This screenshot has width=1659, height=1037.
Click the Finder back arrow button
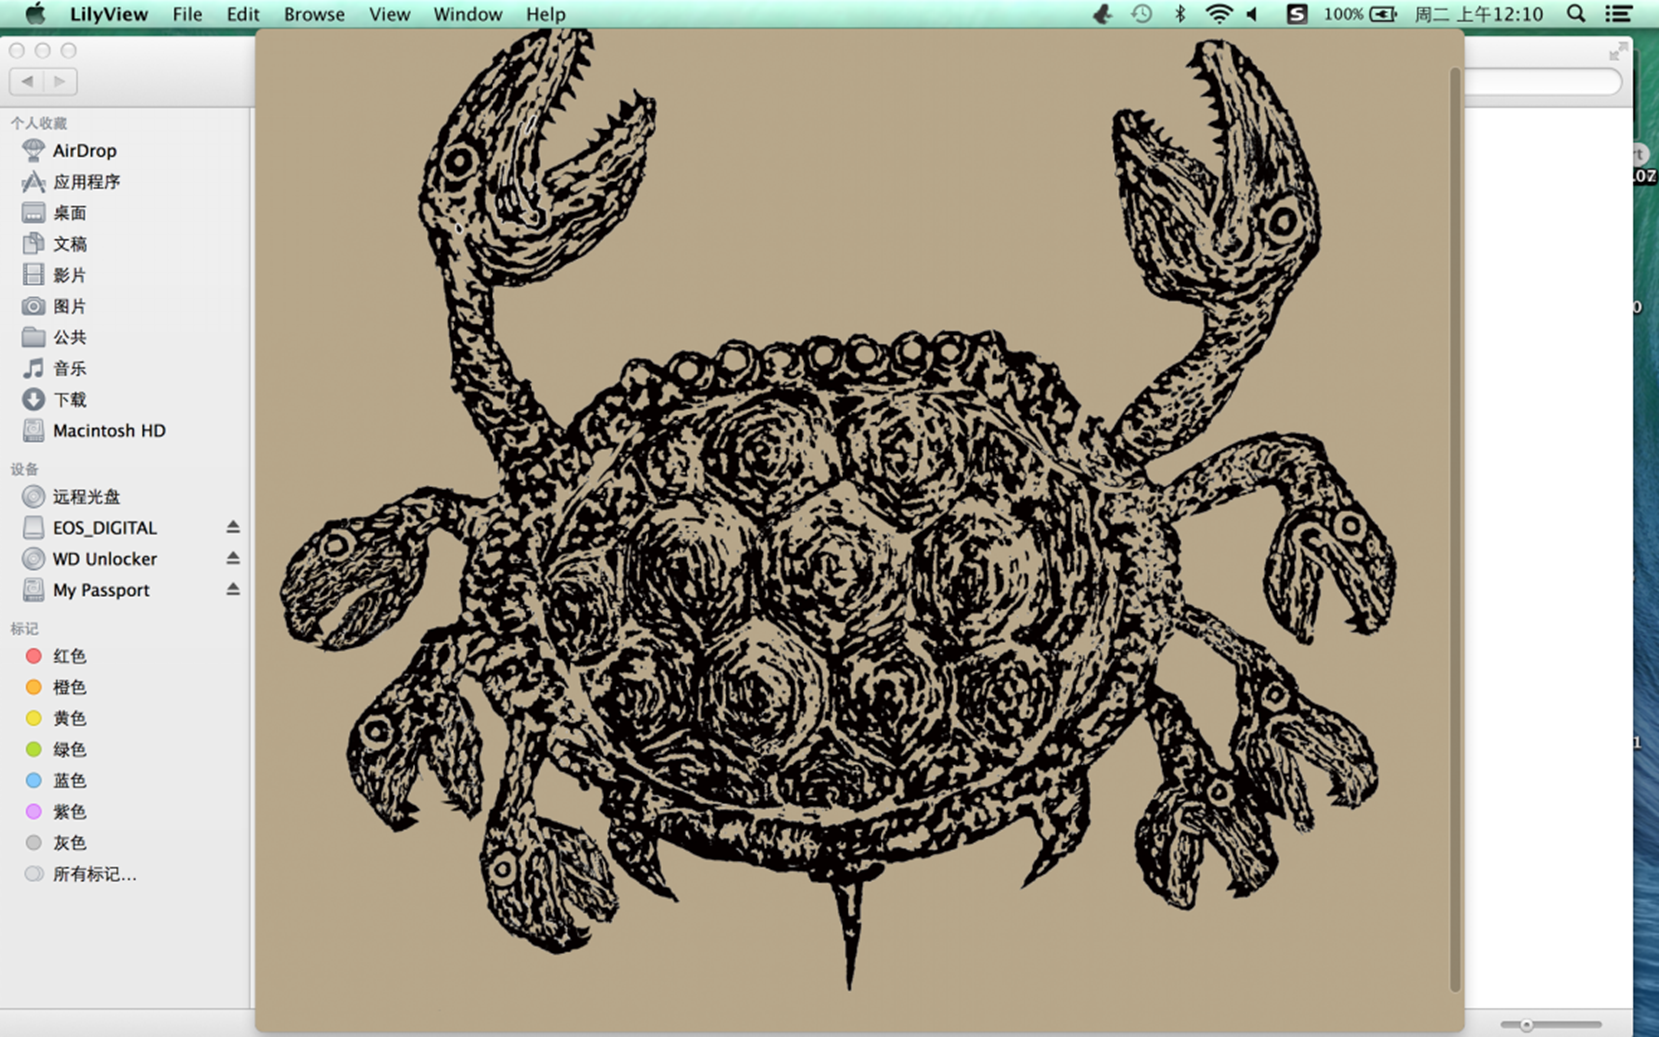click(x=27, y=81)
